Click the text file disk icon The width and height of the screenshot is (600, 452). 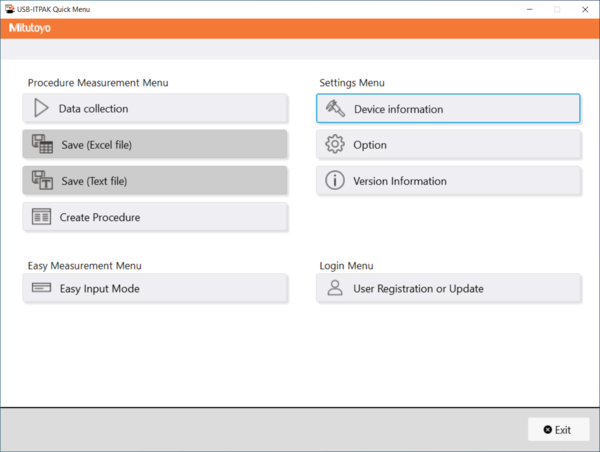[x=42, y=181]
